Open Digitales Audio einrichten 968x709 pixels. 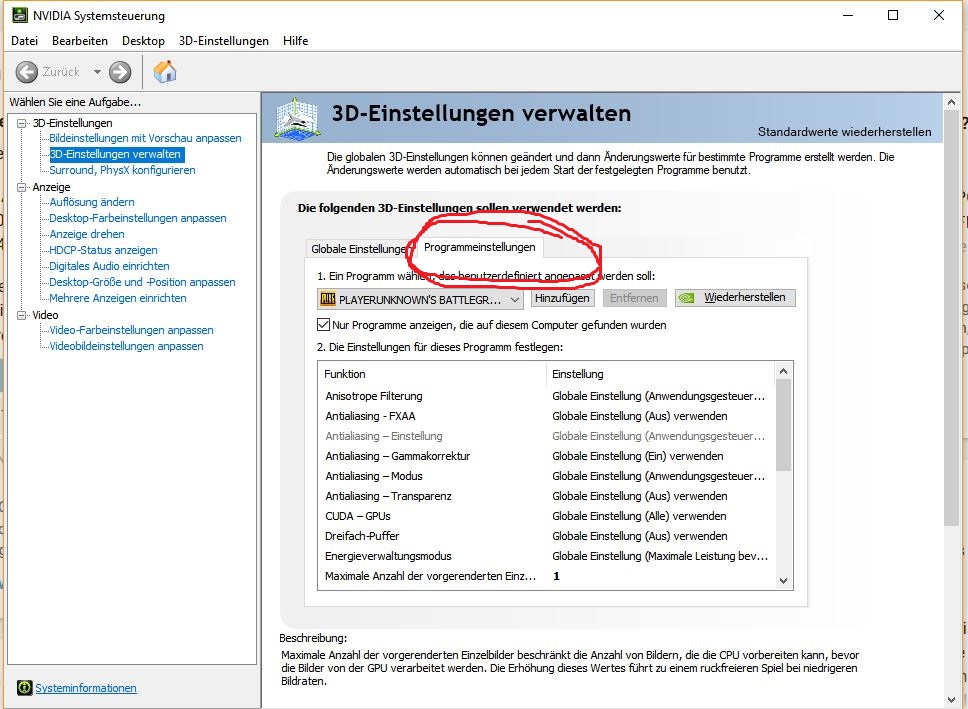click(x=109, y=266)
